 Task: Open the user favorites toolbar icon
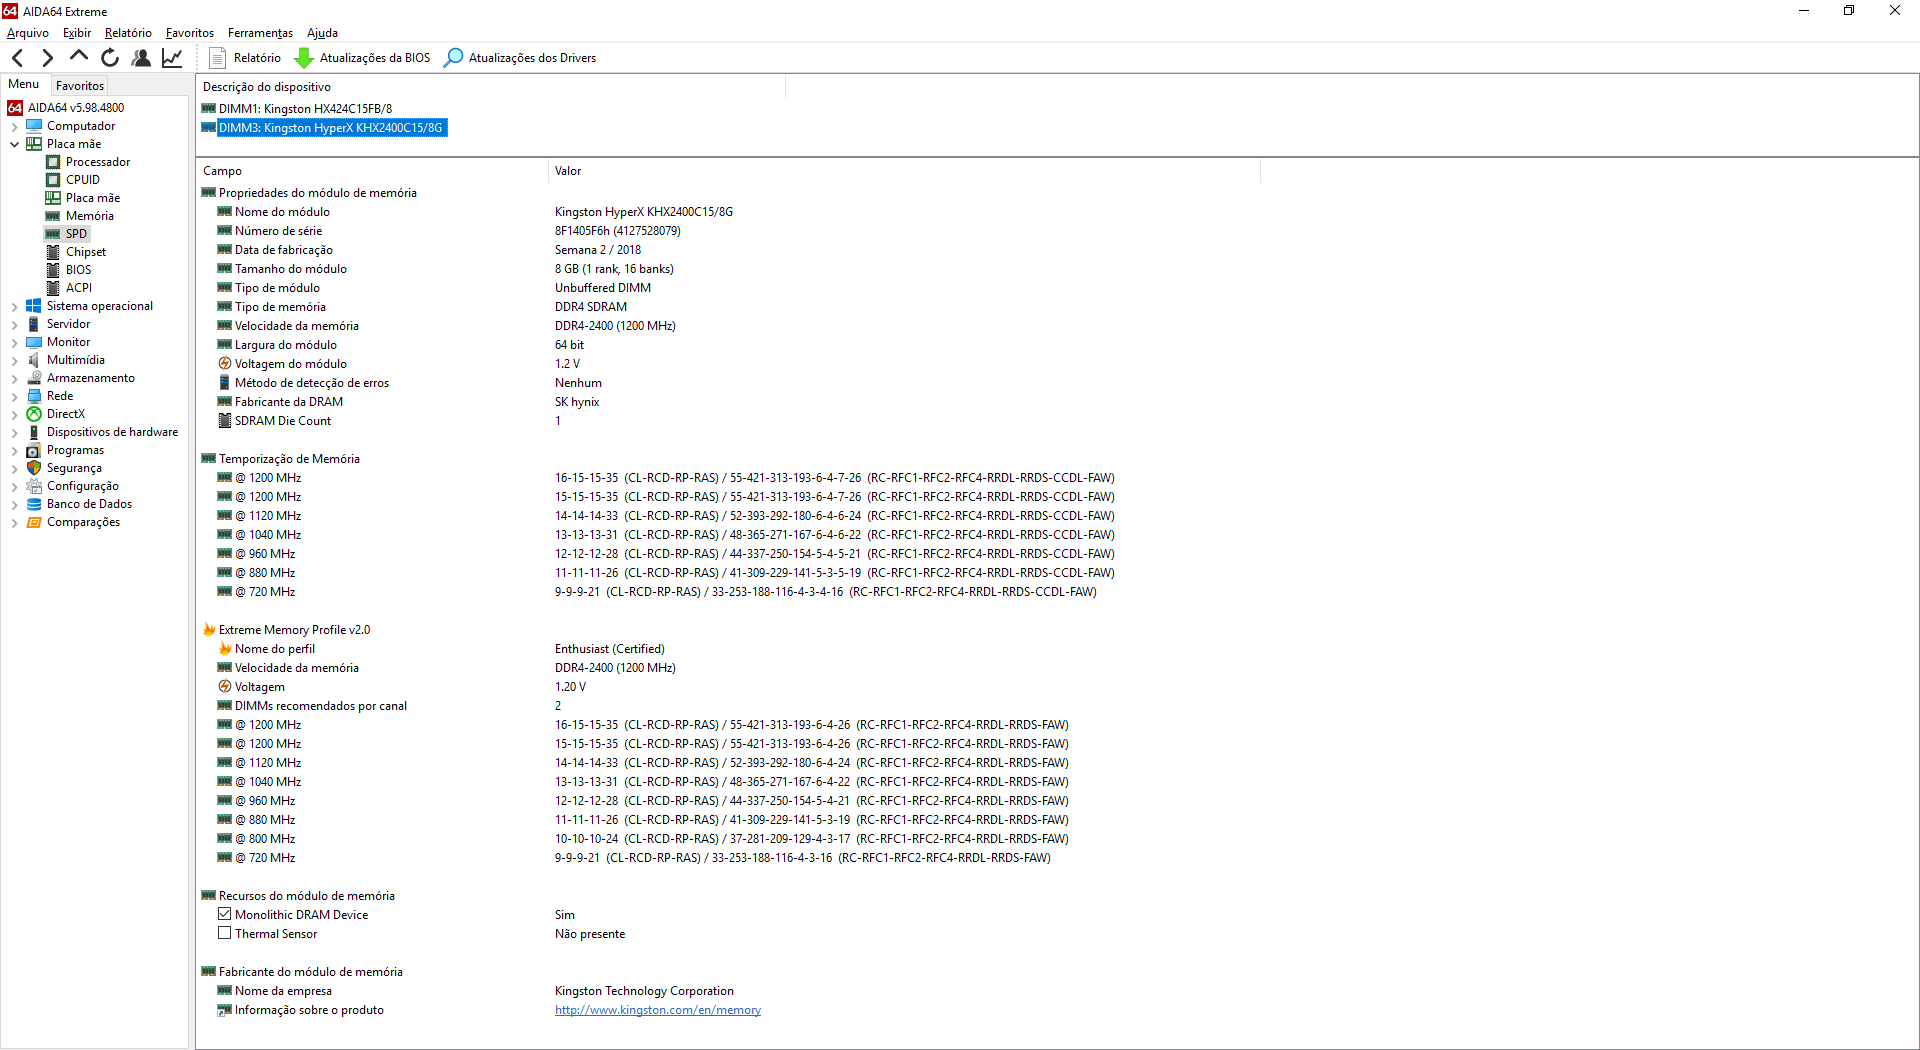pyautogui.click(x=141, y=58)
